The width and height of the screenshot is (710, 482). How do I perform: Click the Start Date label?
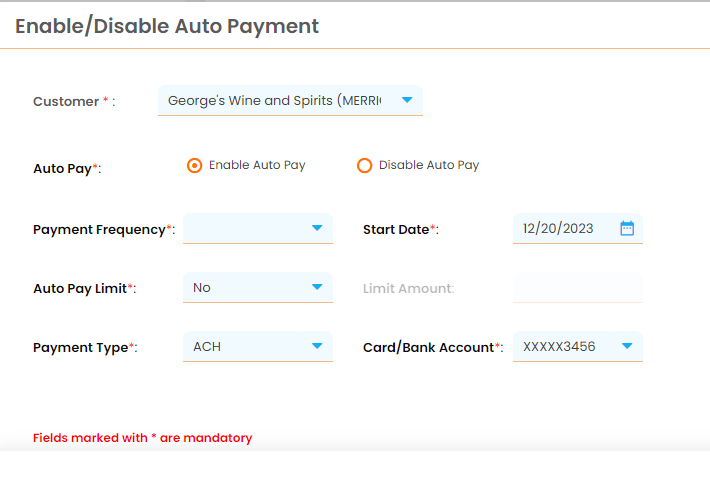coord(401,230)
